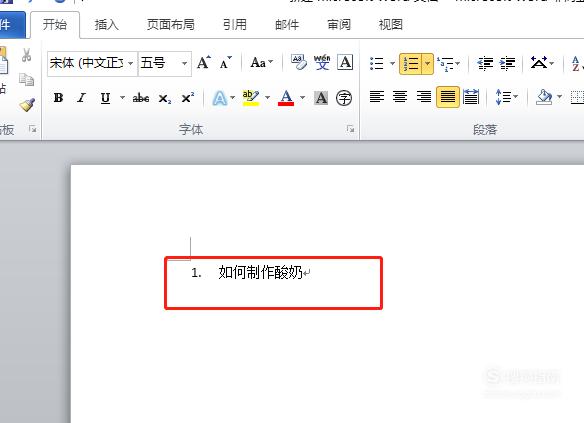This screenshot has width=584, height=423.
Task: Toggle underline formatting
Action: (x=105, y=98)
